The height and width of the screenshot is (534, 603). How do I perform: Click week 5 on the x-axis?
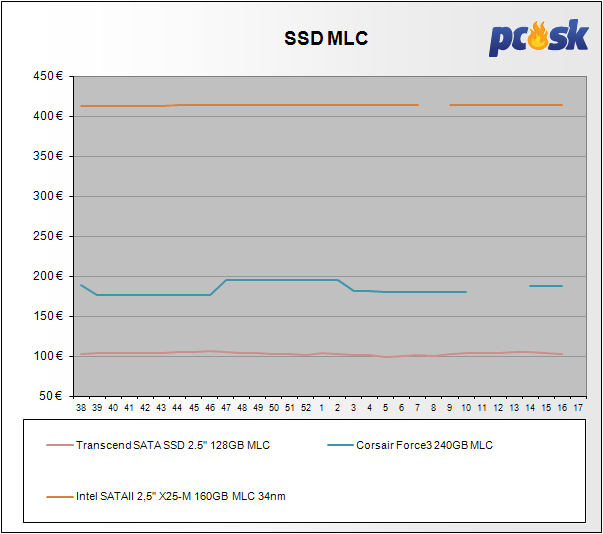click(385, 408)
